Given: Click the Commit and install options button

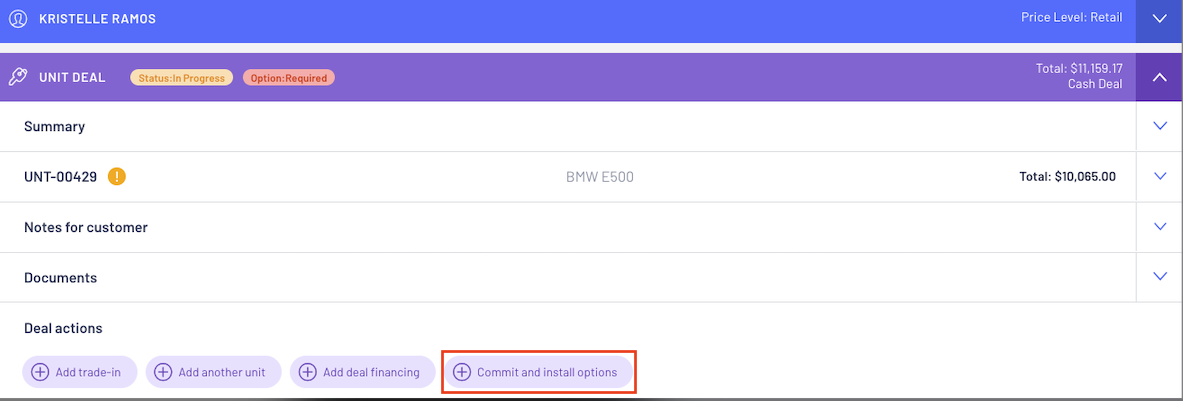Looking at the screenshot, I should pos(538,372).
